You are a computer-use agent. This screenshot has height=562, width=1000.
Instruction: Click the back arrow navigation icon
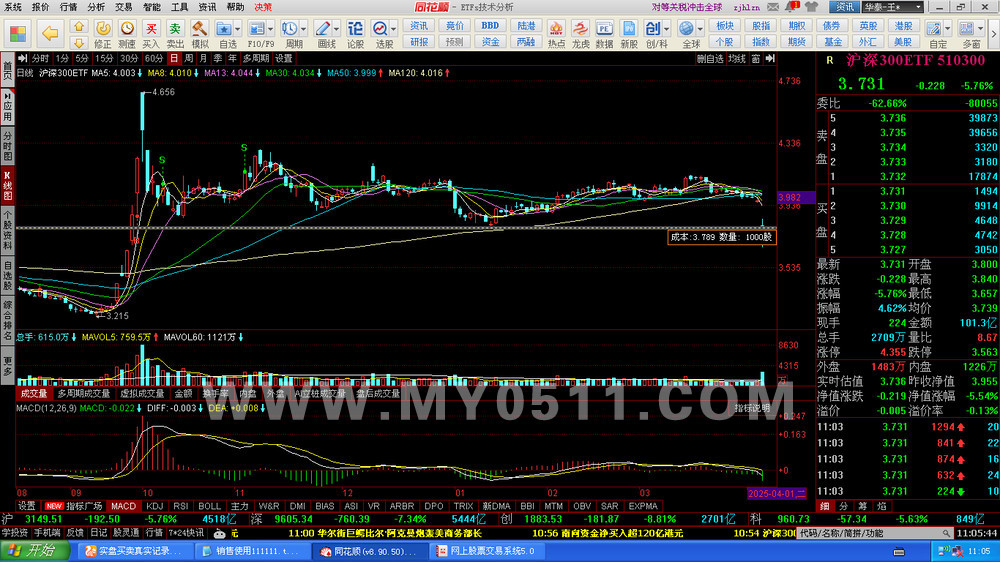click(49, 34)
